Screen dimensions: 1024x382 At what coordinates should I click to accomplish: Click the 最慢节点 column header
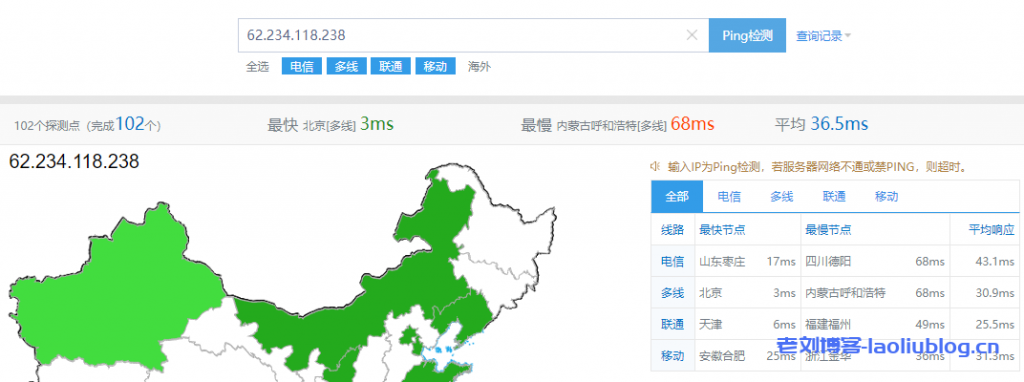tap(828, 230)
